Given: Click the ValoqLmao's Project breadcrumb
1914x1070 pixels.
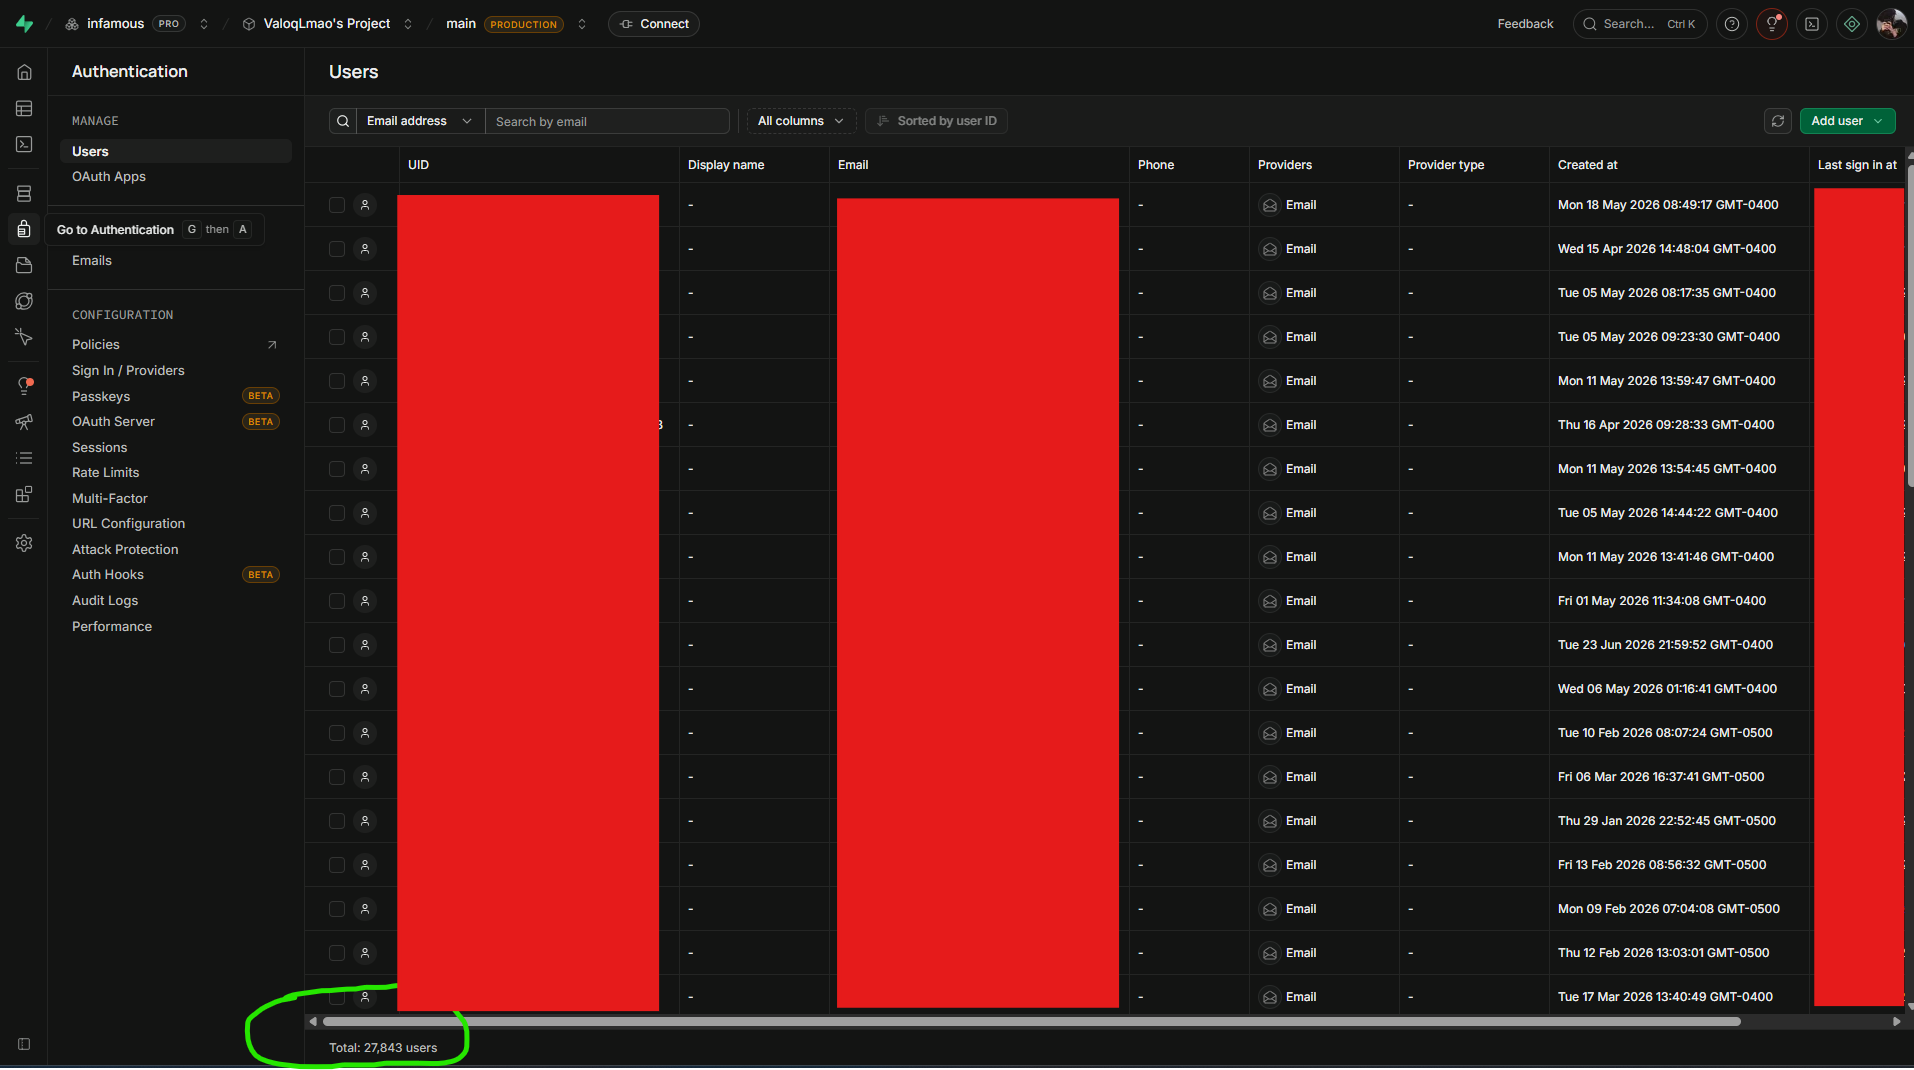Looking at the screenshot, I should pyautogui.click(x=327, y=24).
